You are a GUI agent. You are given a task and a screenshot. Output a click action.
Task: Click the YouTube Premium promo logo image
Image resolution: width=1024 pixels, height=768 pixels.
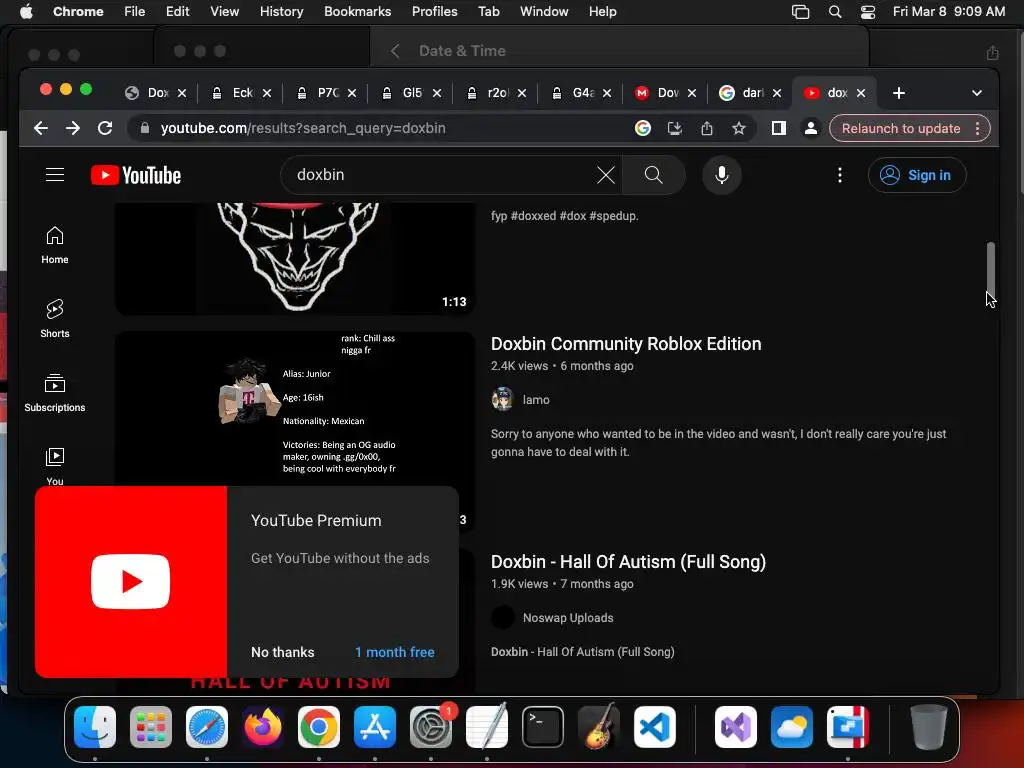pyautogui.click(x=131, y=582)
